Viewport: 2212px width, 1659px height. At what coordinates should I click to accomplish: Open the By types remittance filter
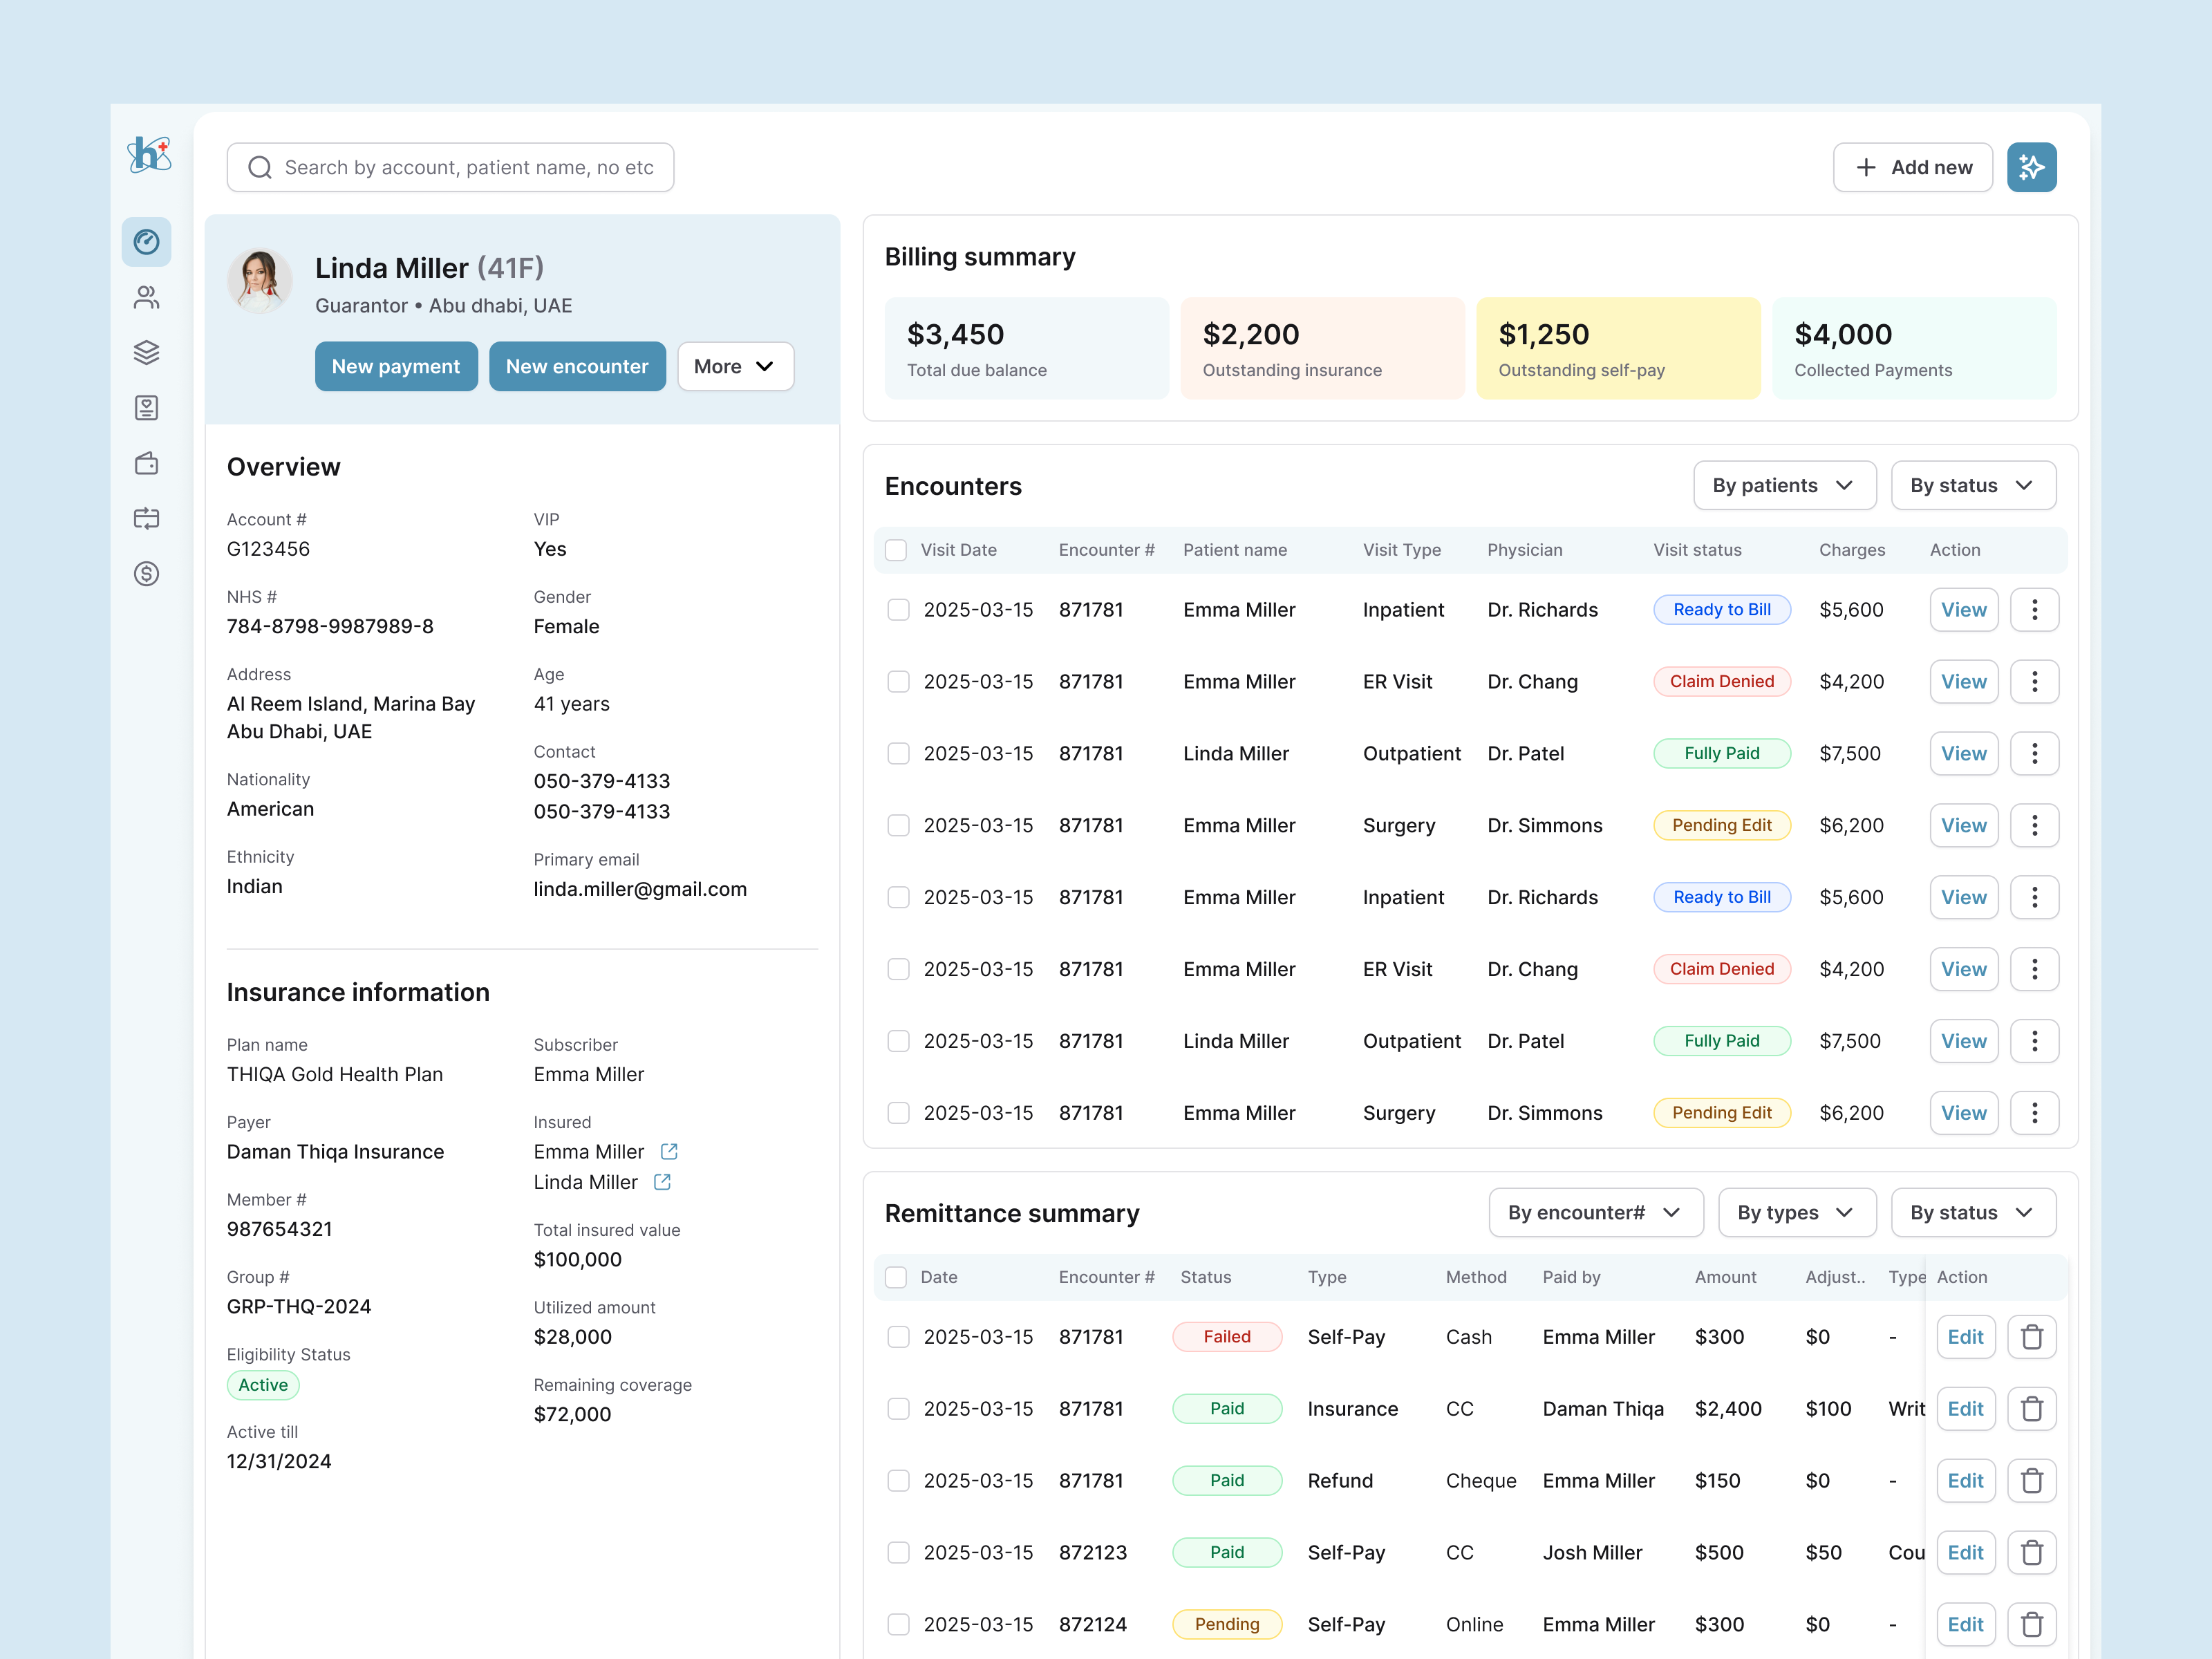[1796, 1213]
